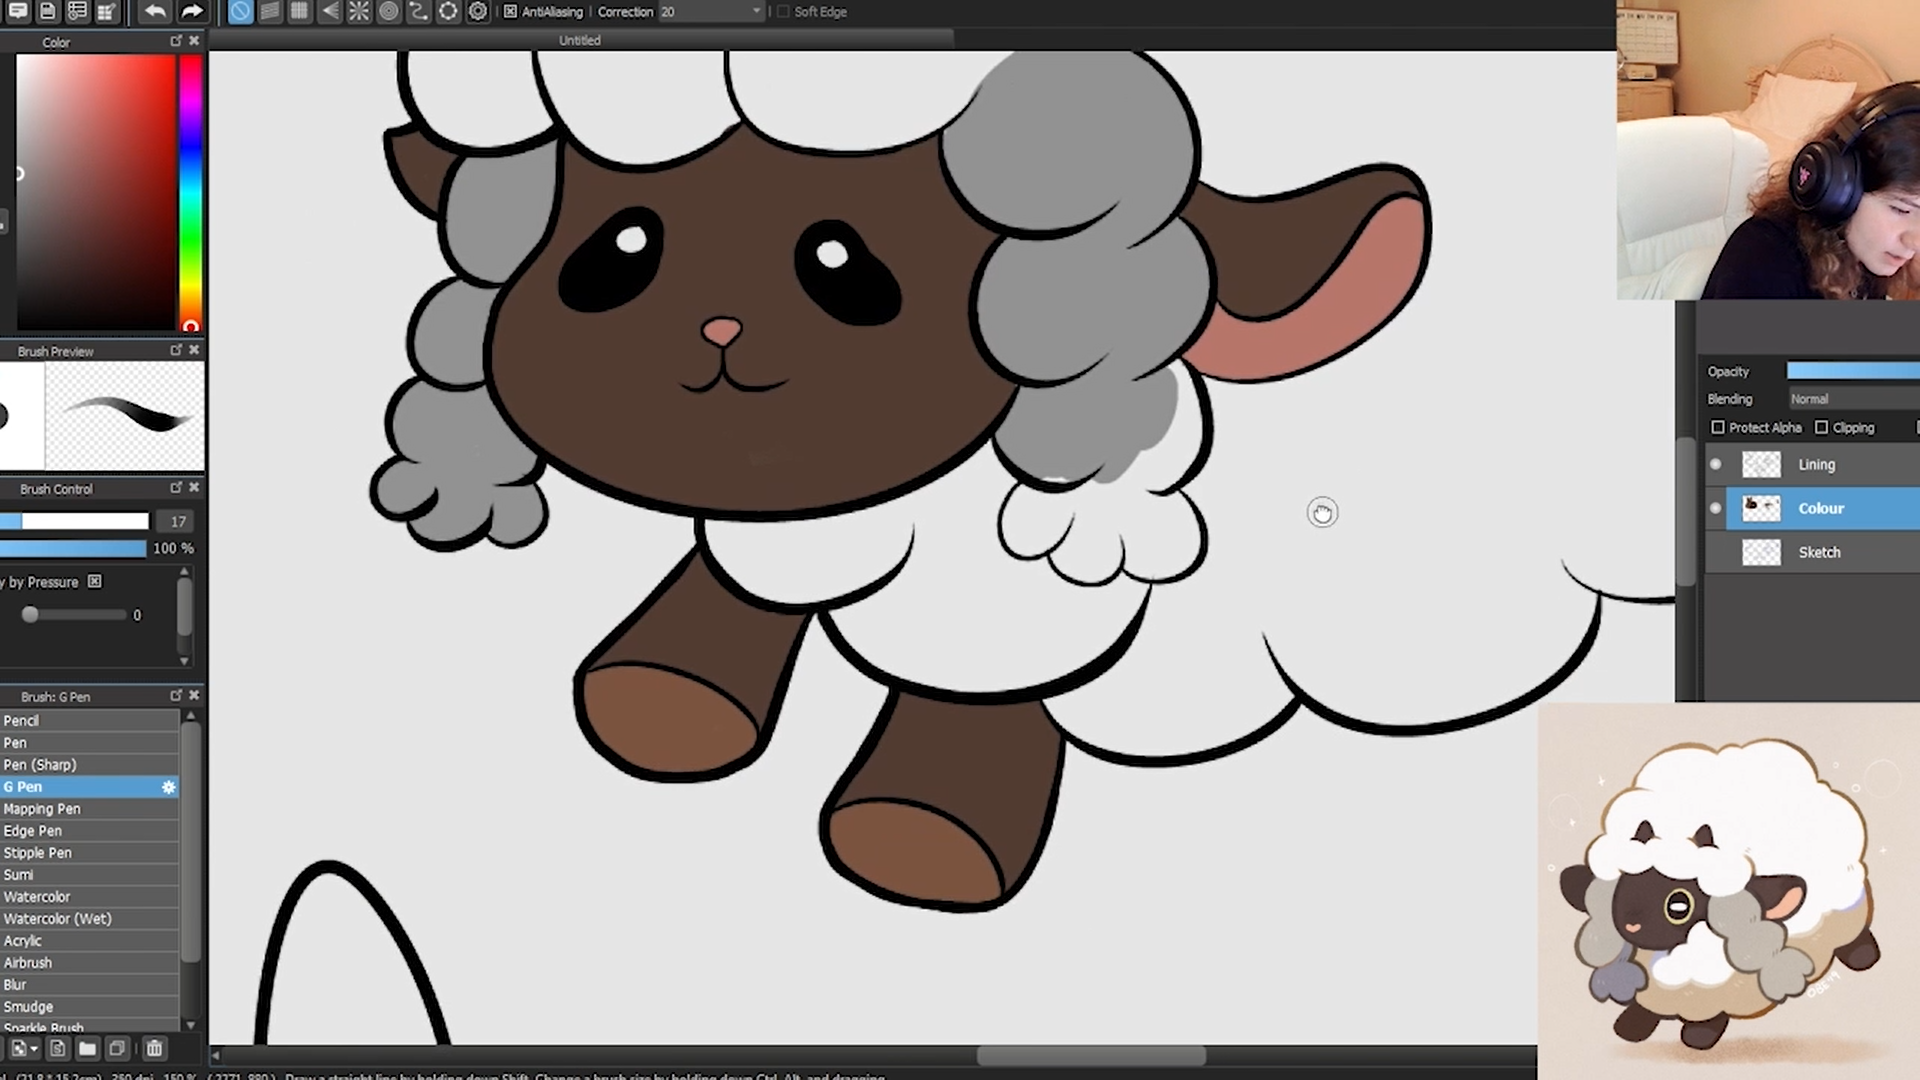The width and height of the screenshot is (1920, 1080).
Task: Open the add brush dropdown arrow
Action: 34,1049
